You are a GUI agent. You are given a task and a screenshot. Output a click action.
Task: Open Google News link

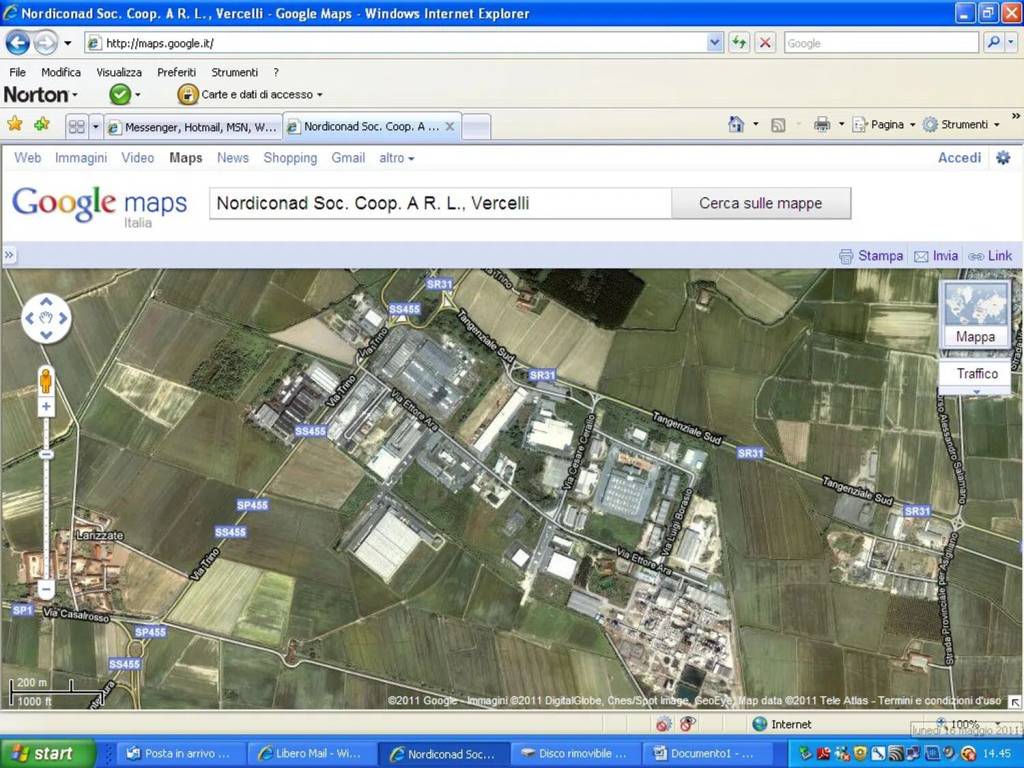coord(232,157)
